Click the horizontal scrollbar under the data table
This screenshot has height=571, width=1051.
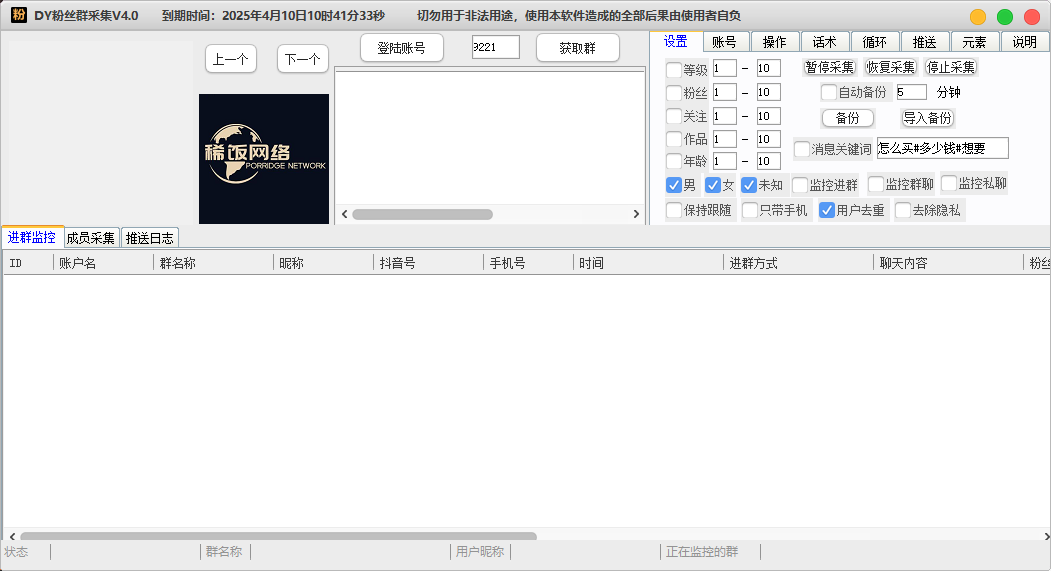pos(278,536)
